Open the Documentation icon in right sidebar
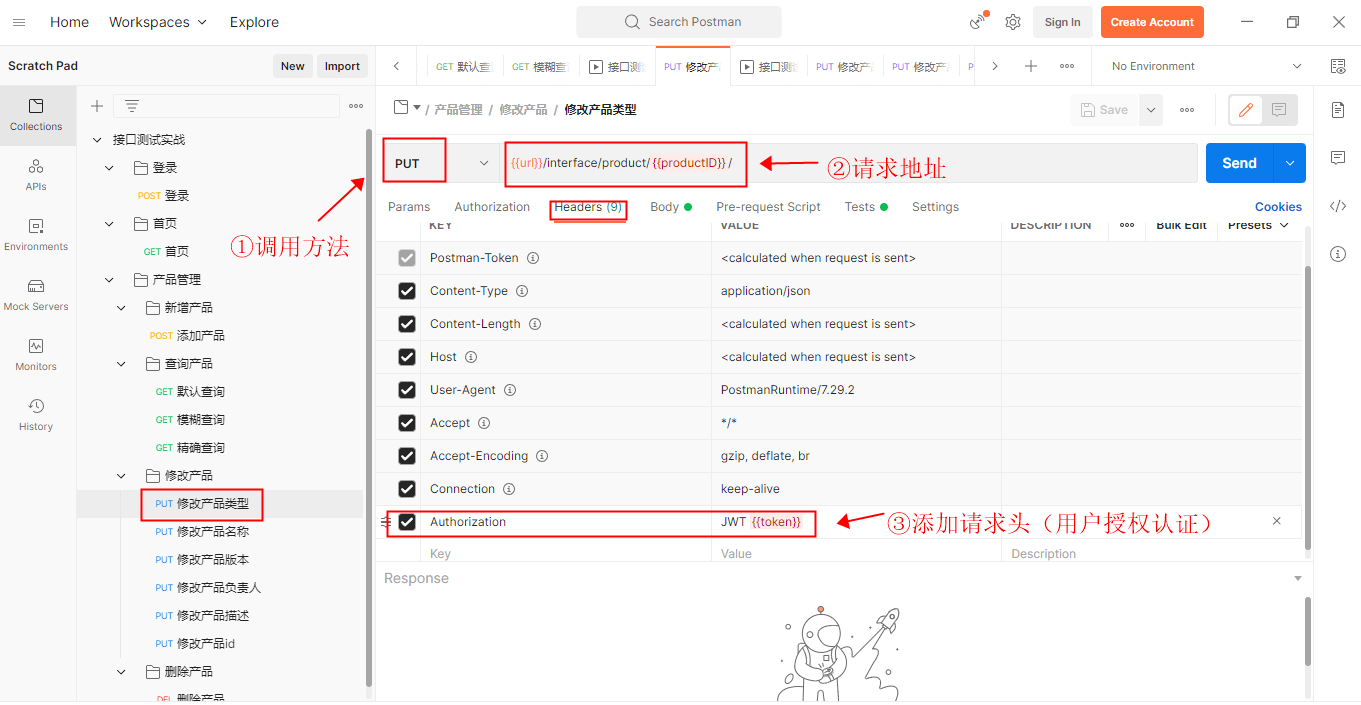 pyautogui.click(x=1338, y=110)
